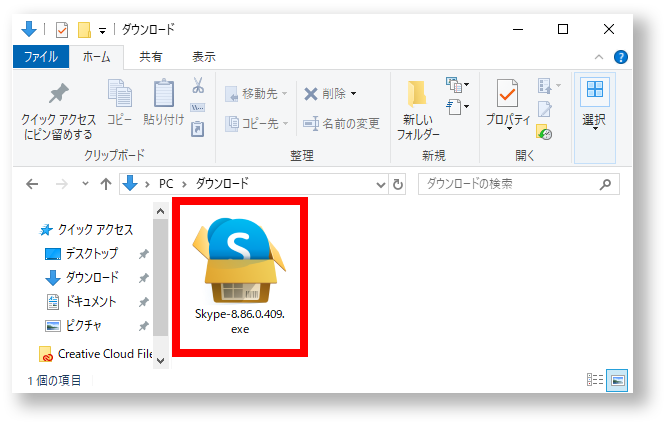Click the Copy path icon

coord(198,107)
